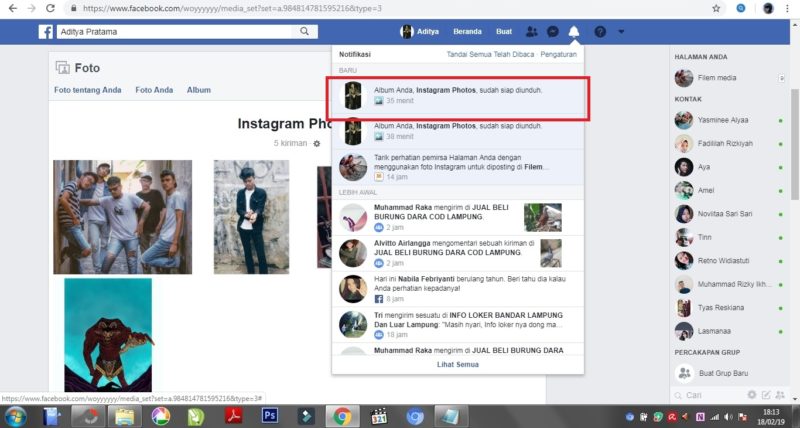This screenshot has width=800, height=428.
Task: Open Friend Requests icon in top bar
Action: (532, 32)
